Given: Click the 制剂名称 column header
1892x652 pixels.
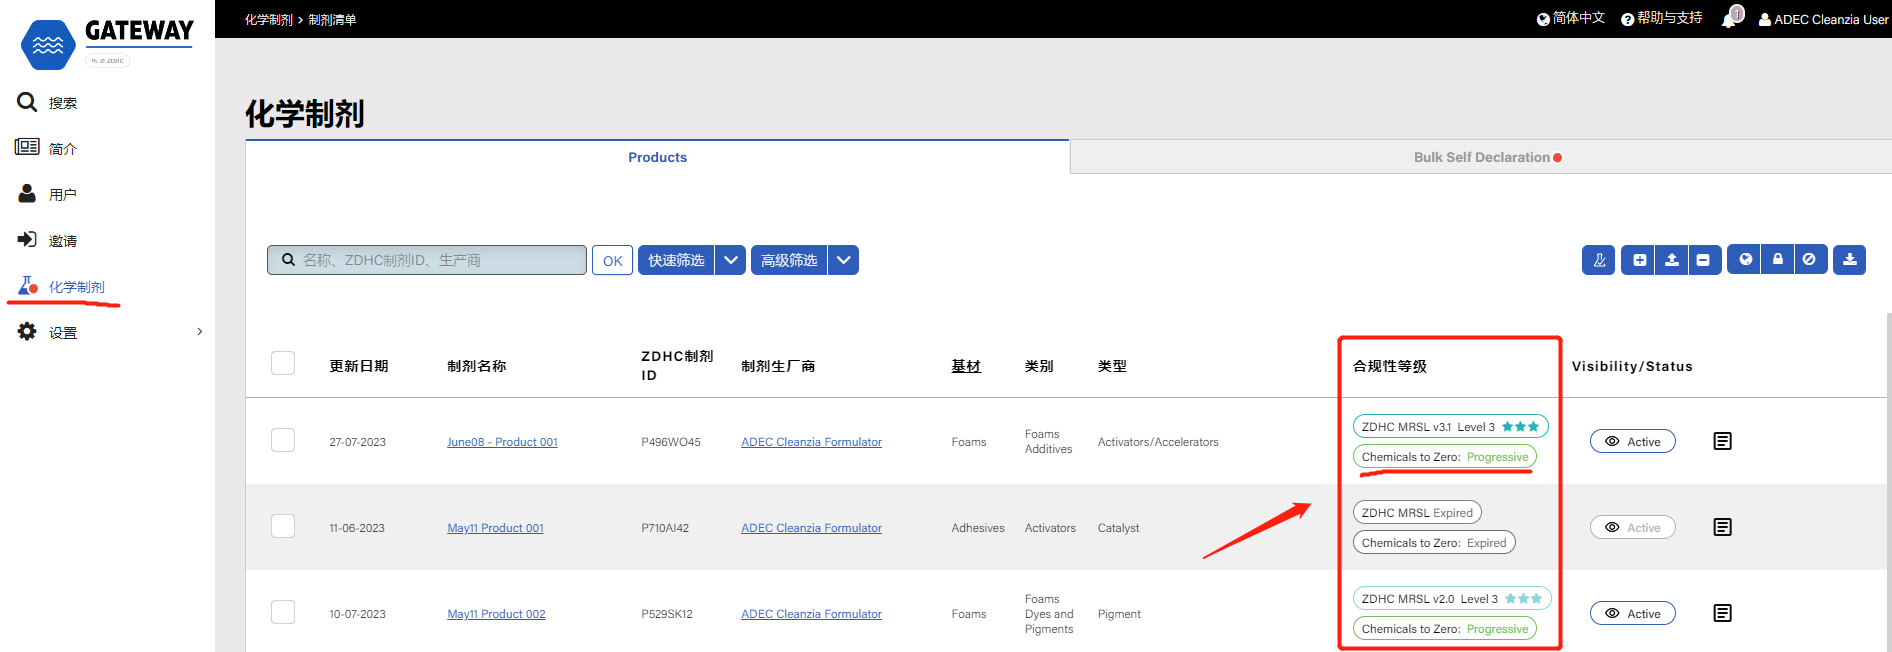Looking at the screenshot, I should (x=477, y=366).
